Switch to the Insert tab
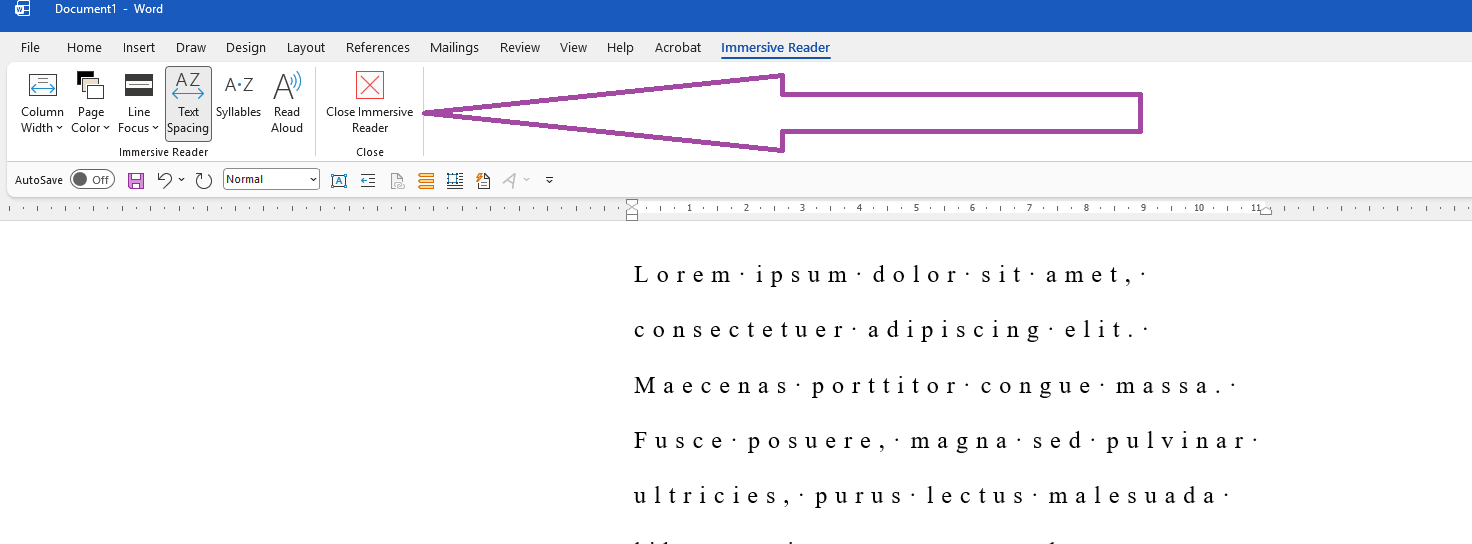This screenshot has width=1472, height=544. [x=139, y=47]
